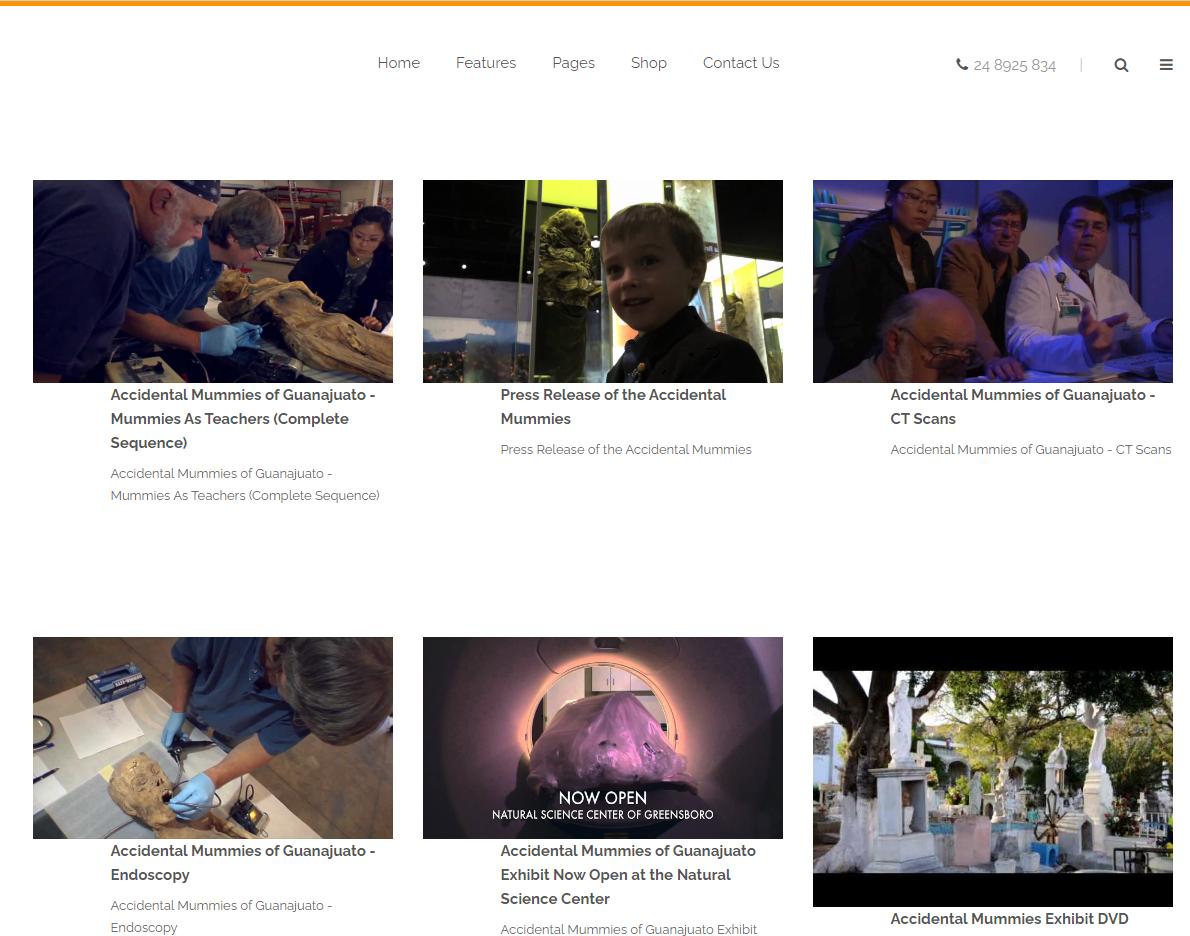Open the Pages menu
1190x936 pixels.
pyautogui.click(x=574, y=63)
